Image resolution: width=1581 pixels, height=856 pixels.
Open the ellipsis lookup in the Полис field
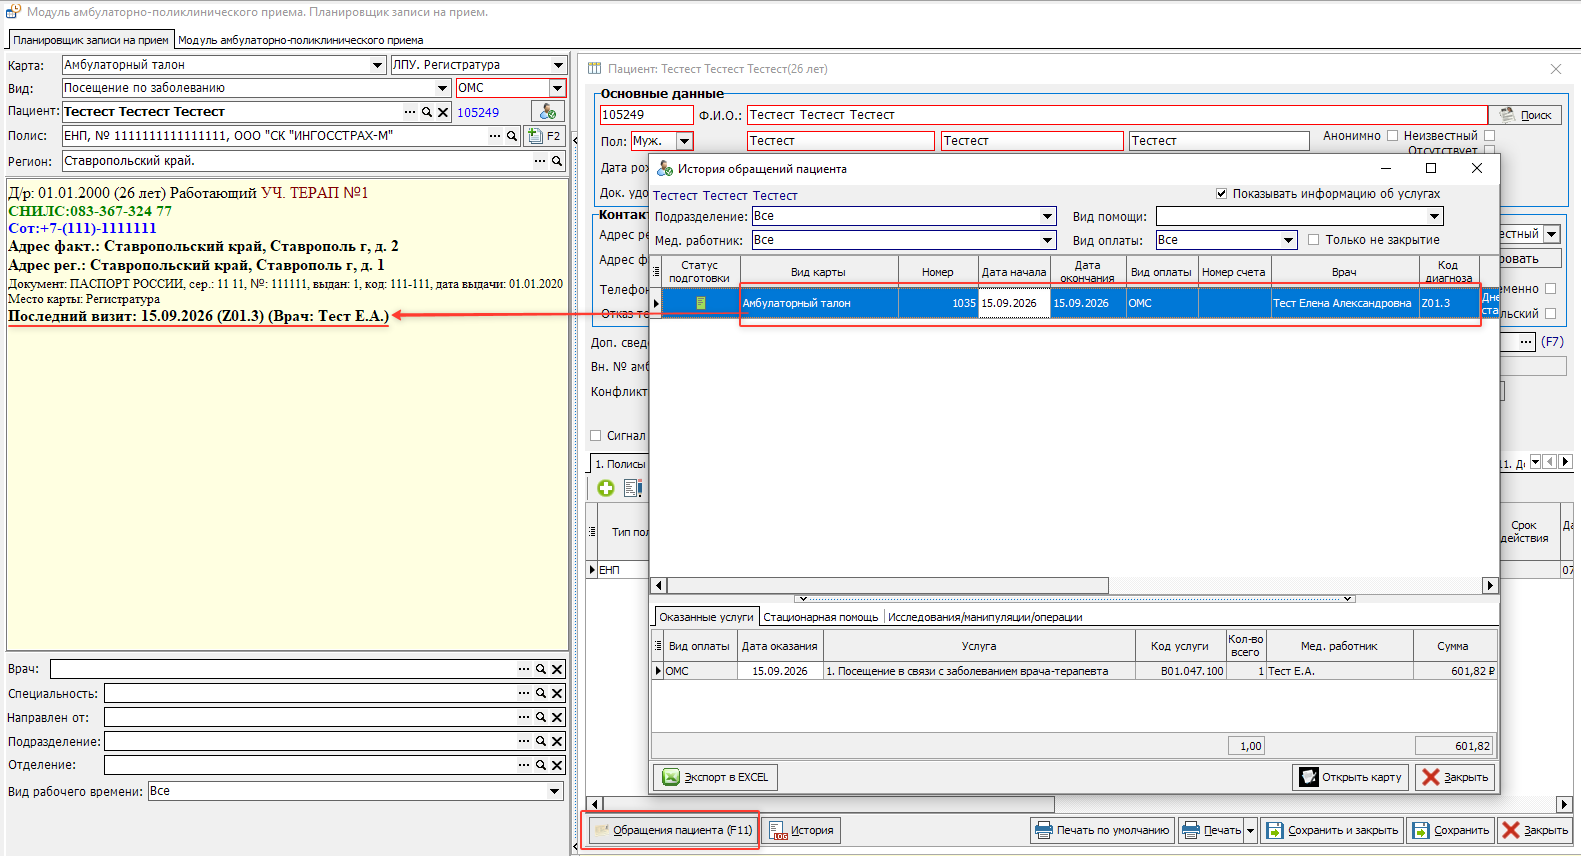(495, 136)
